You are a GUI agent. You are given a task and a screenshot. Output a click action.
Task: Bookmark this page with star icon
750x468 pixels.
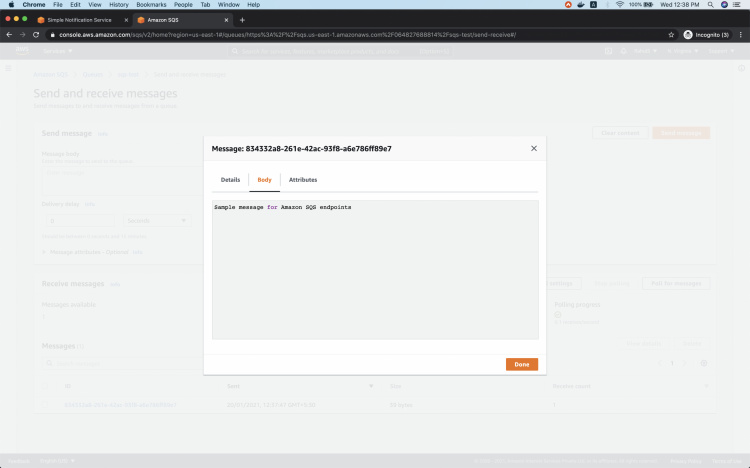pyautogui.click(x=671, y=34)
